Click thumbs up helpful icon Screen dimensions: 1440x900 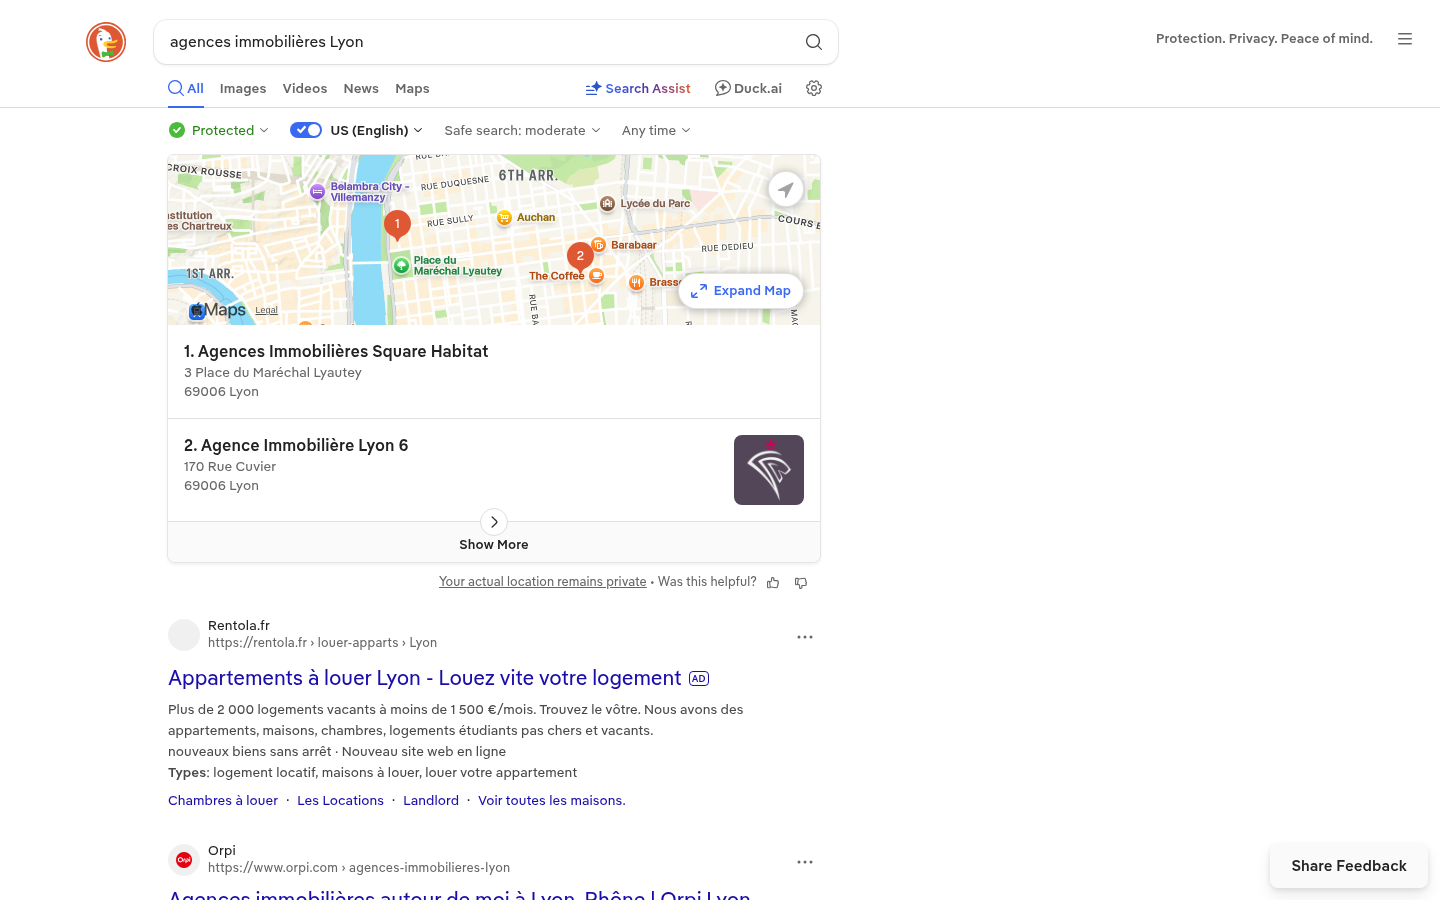(x=773, y=583)
